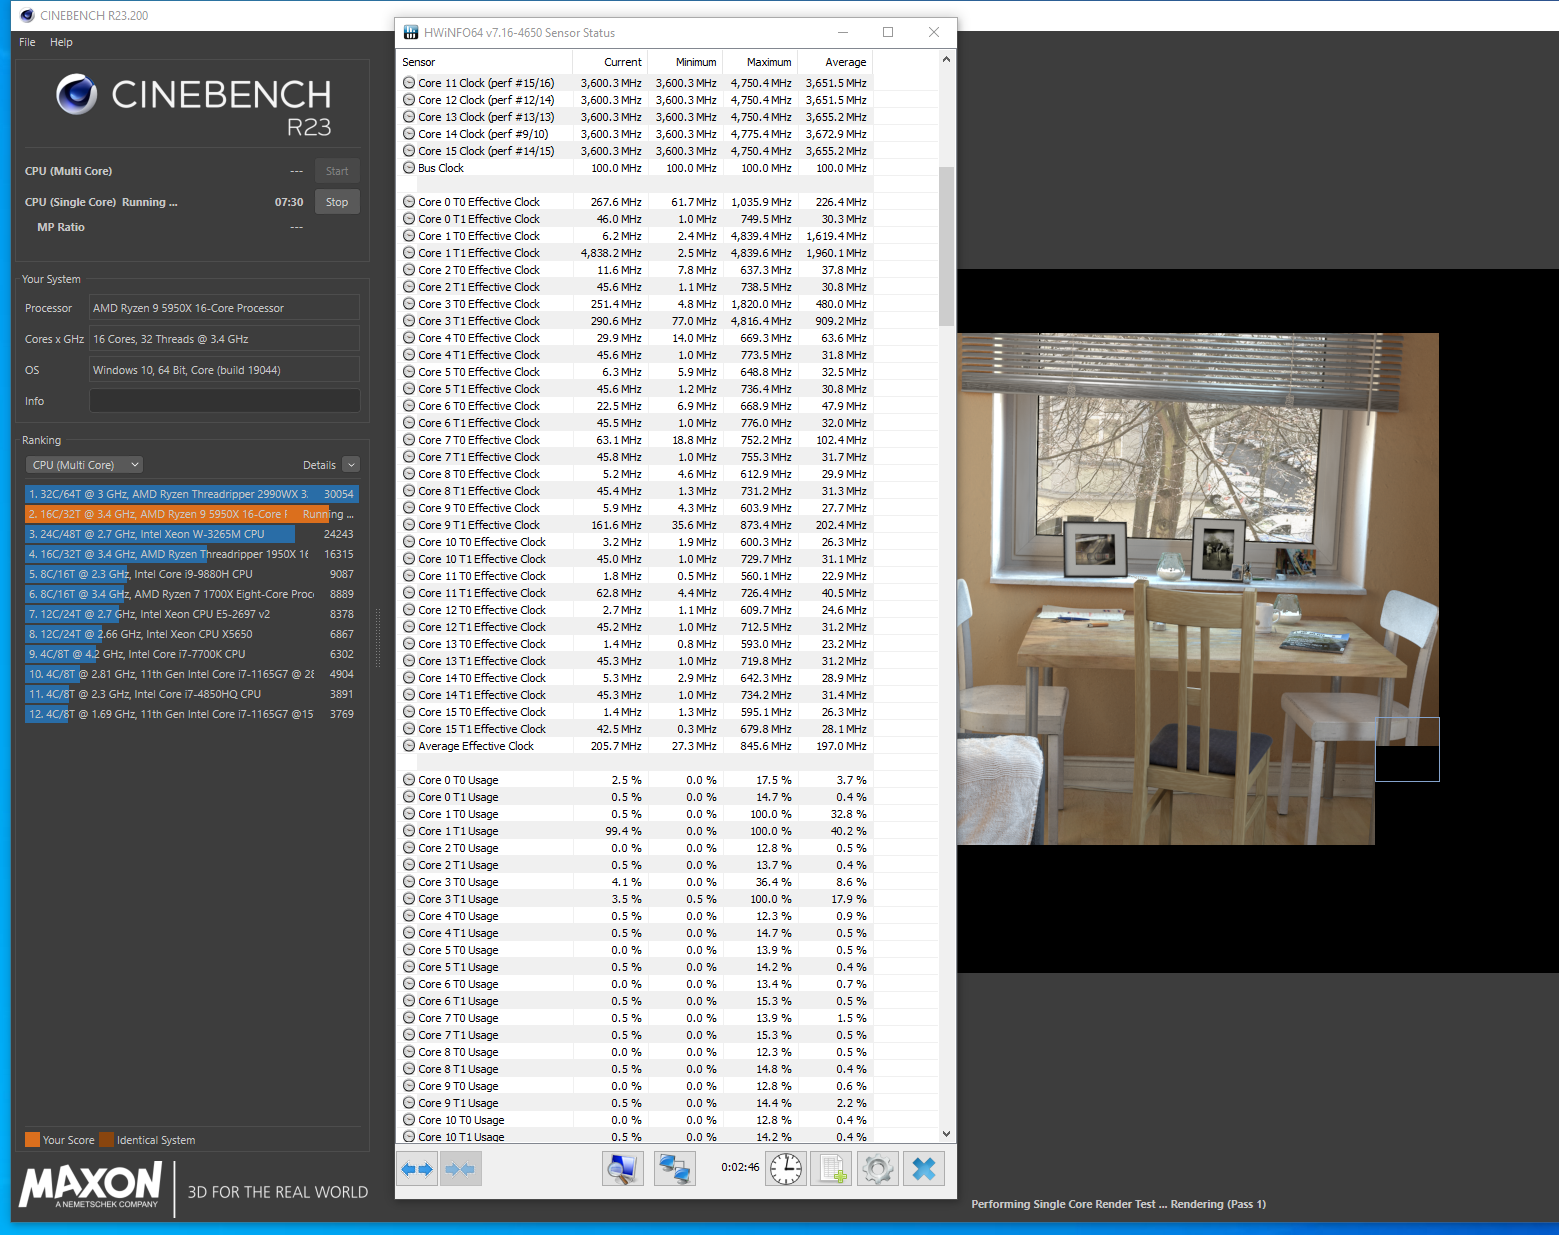Image resolution: width=1559 pixels, height=1235 pixels.
Task: Click the Core 1 T1 Usage sensor icon
Action: pos(409,831)
